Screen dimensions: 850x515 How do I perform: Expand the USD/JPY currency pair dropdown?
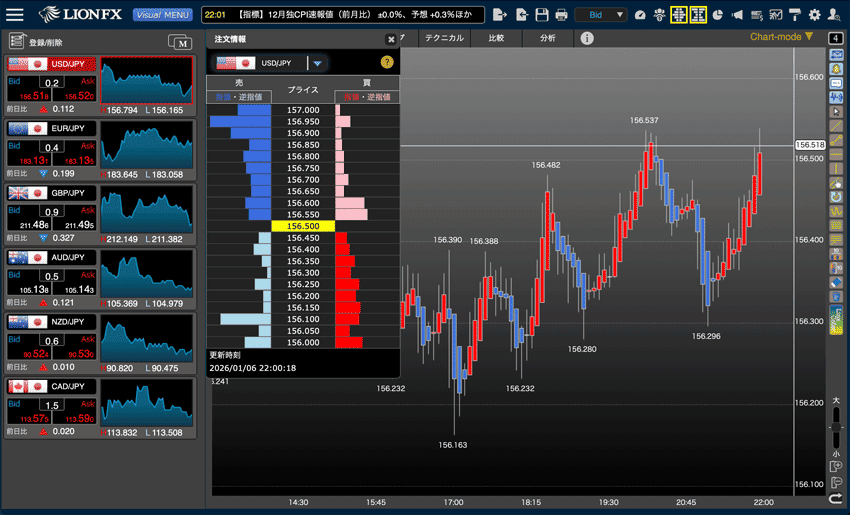317,63
